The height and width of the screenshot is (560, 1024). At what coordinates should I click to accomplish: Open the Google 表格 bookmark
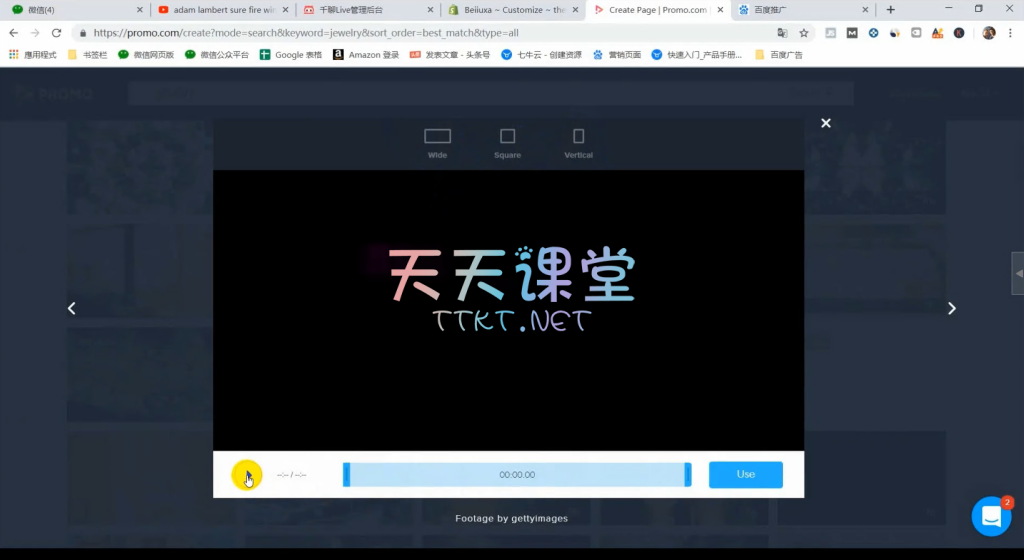pos(291,54)
